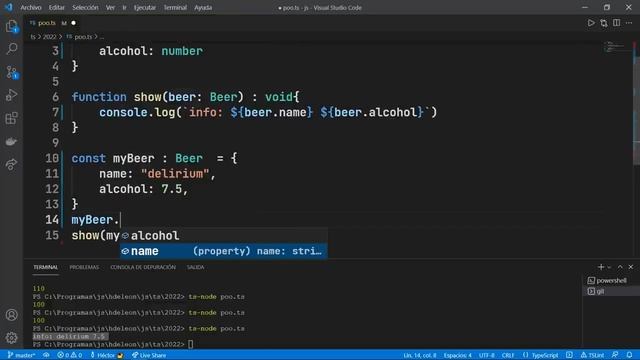Open editor More Actions ellipsis

pyautogui.click(x=629, y=23)
